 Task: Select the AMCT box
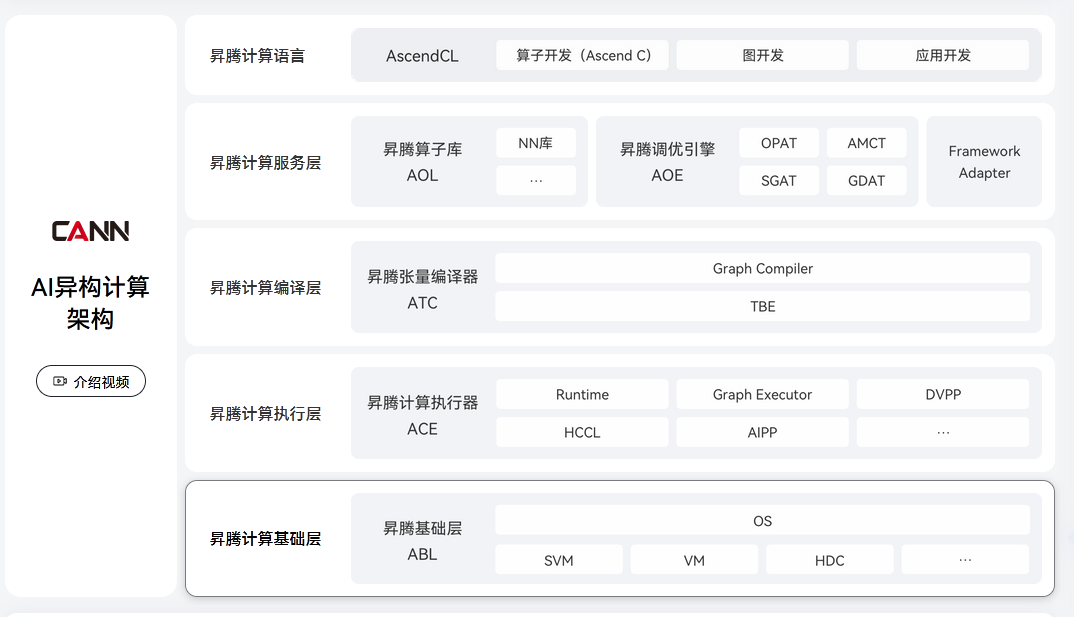(866, 143)
